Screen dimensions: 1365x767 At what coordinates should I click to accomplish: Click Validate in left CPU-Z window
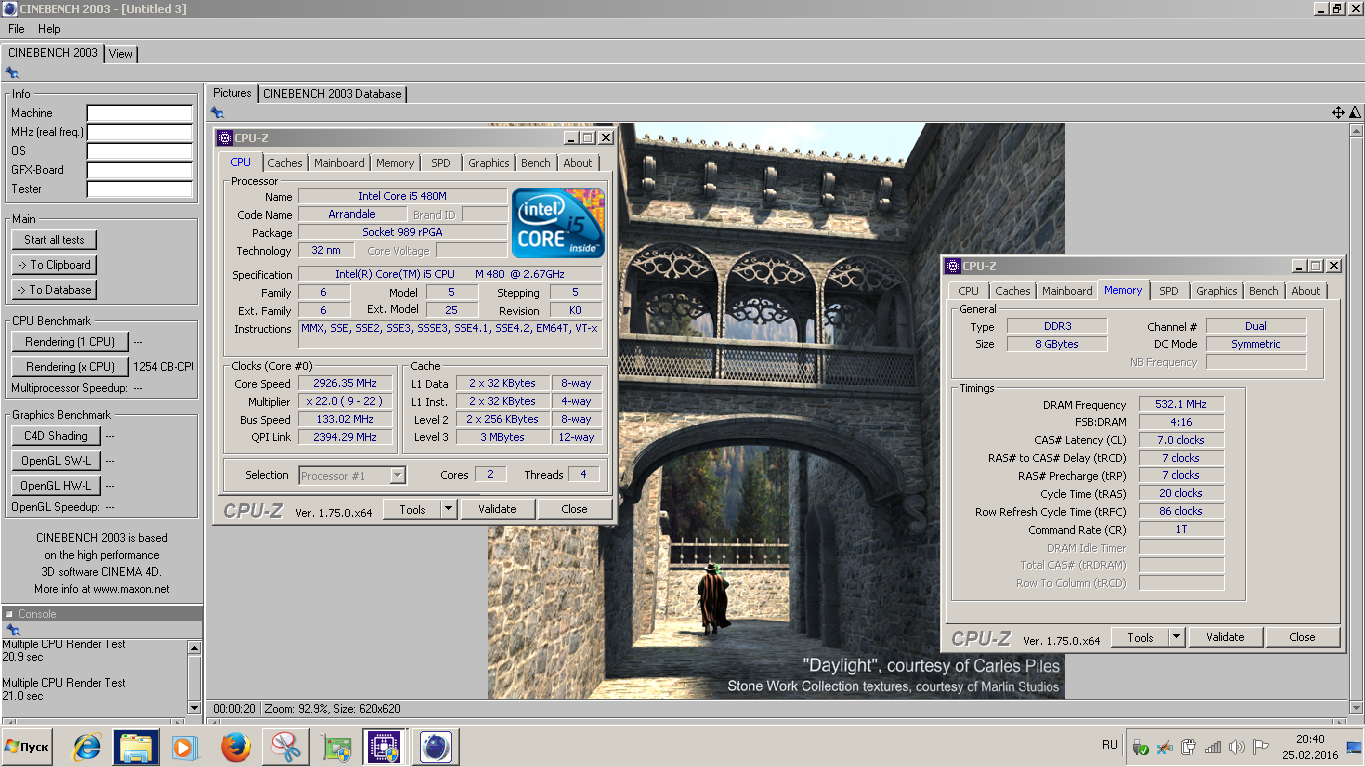(497, 509)
